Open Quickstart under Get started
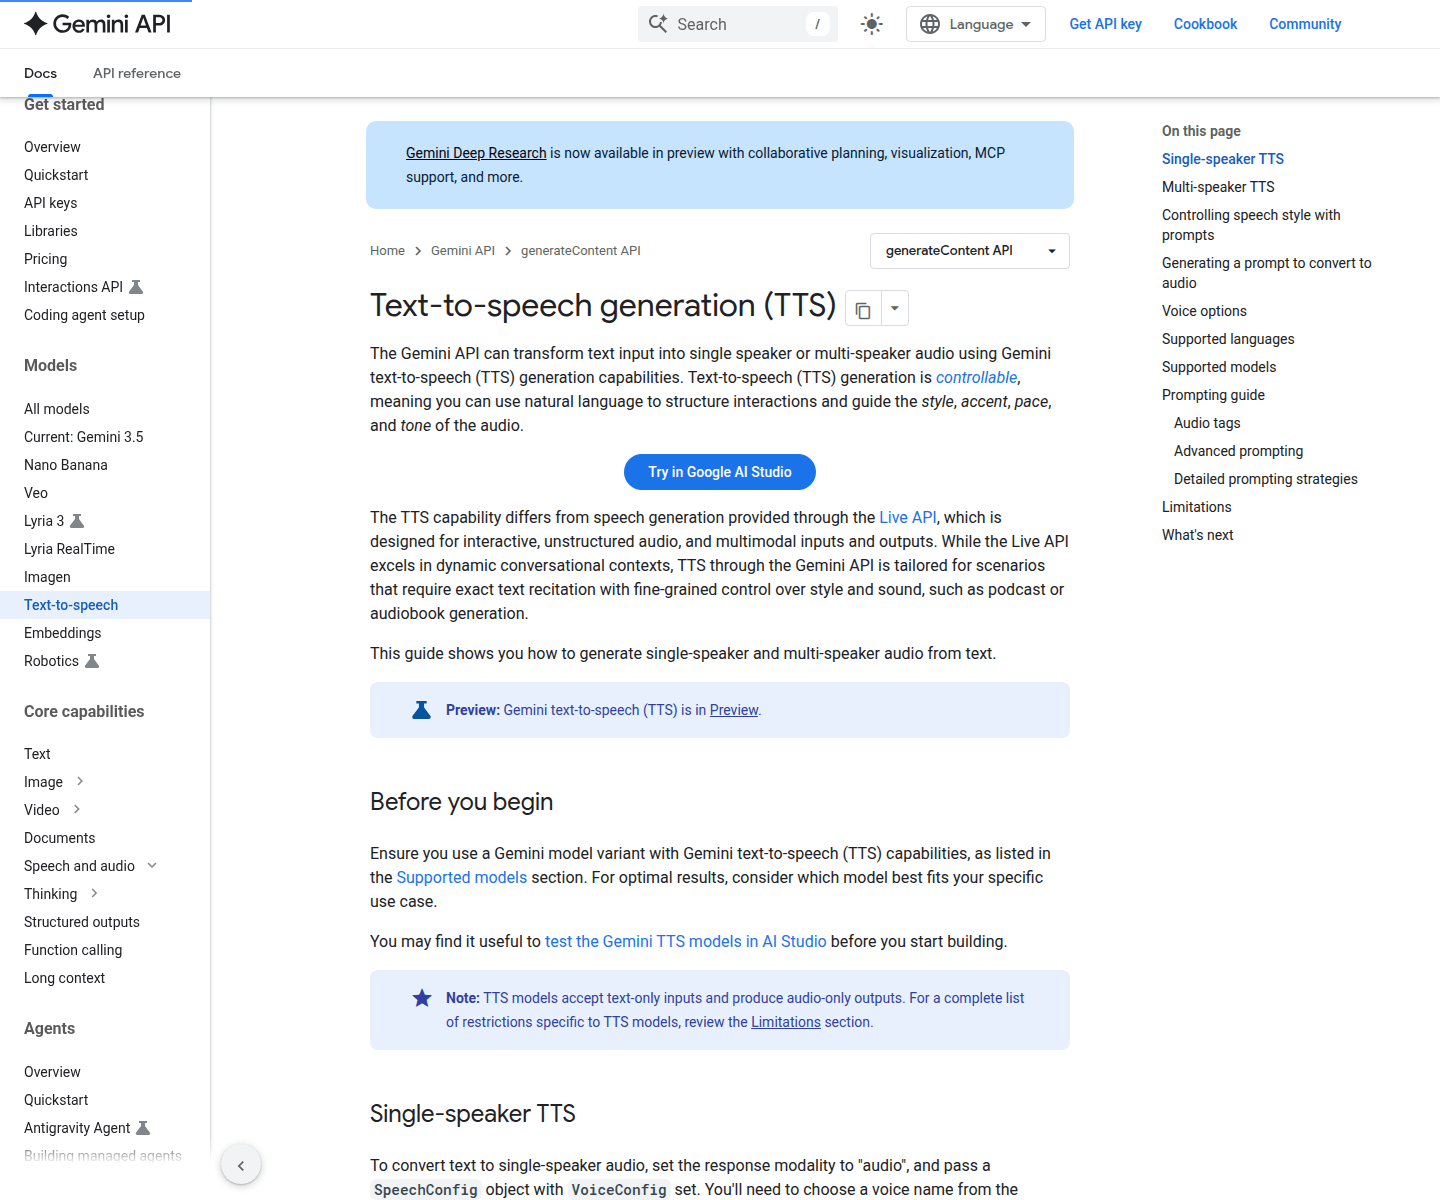 click(56, 175)
